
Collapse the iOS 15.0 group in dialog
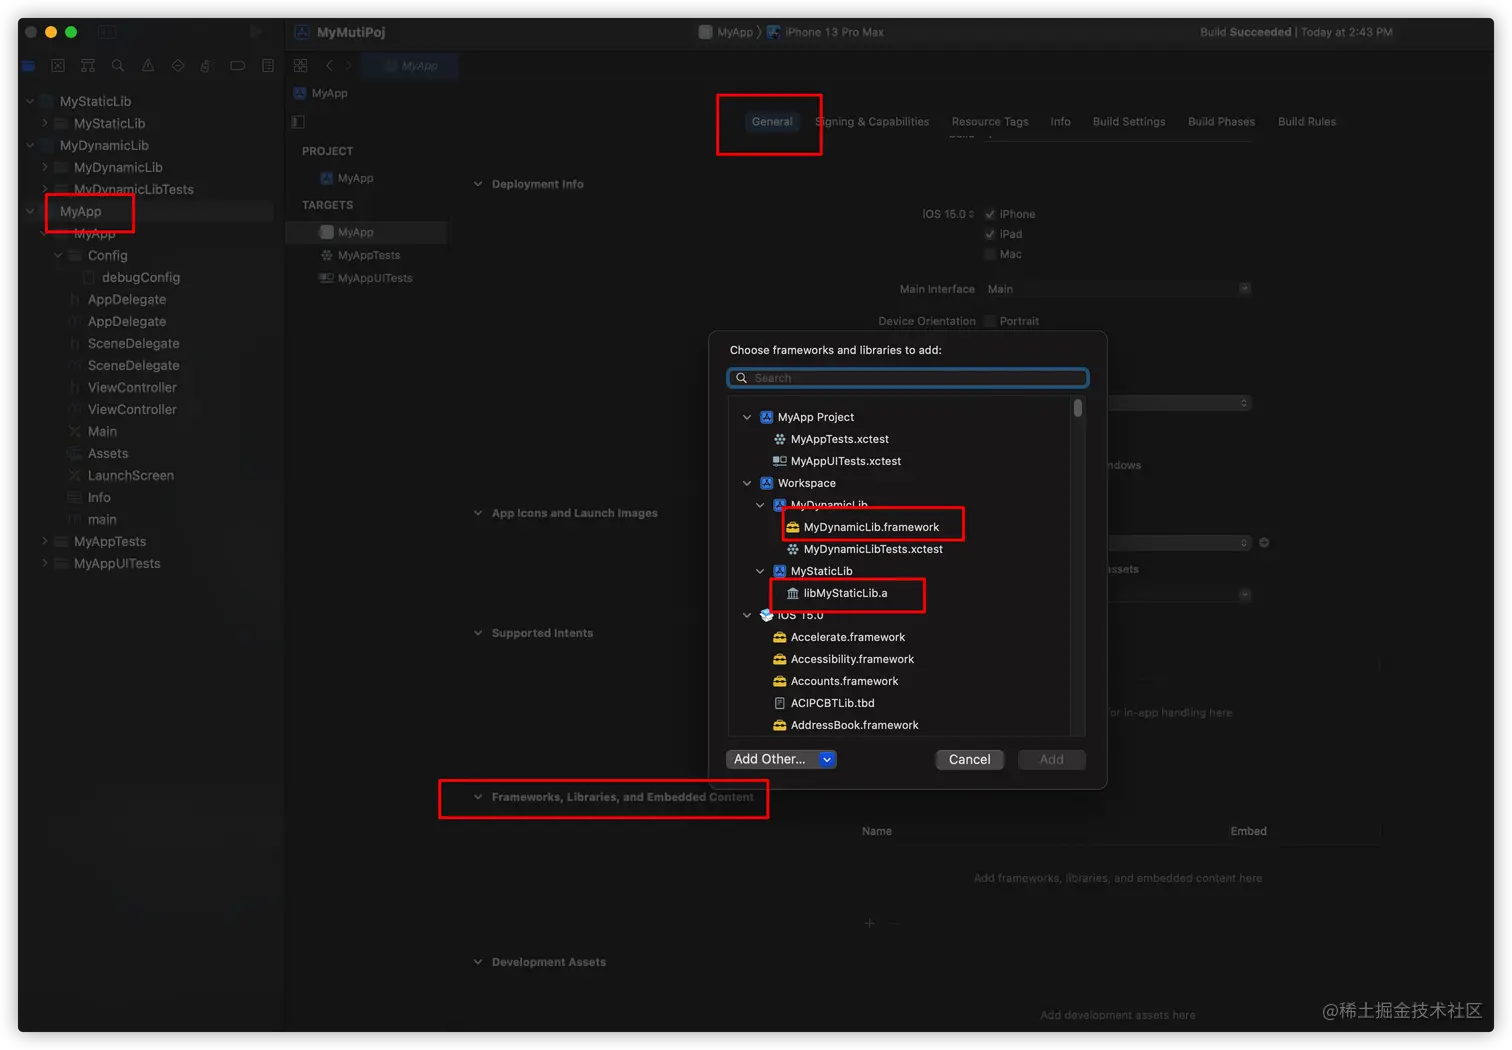click(747, 615)
